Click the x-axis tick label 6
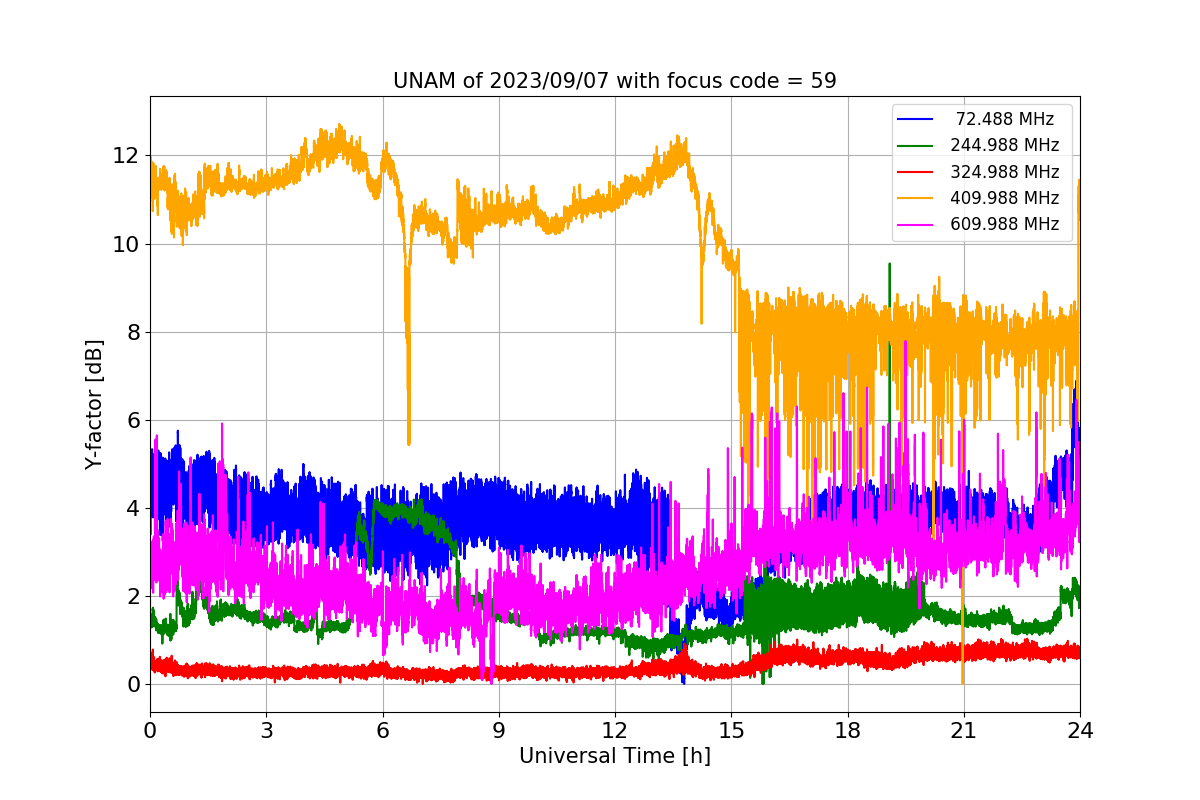The image size is (1200, 800). click(x=382, y=731)
